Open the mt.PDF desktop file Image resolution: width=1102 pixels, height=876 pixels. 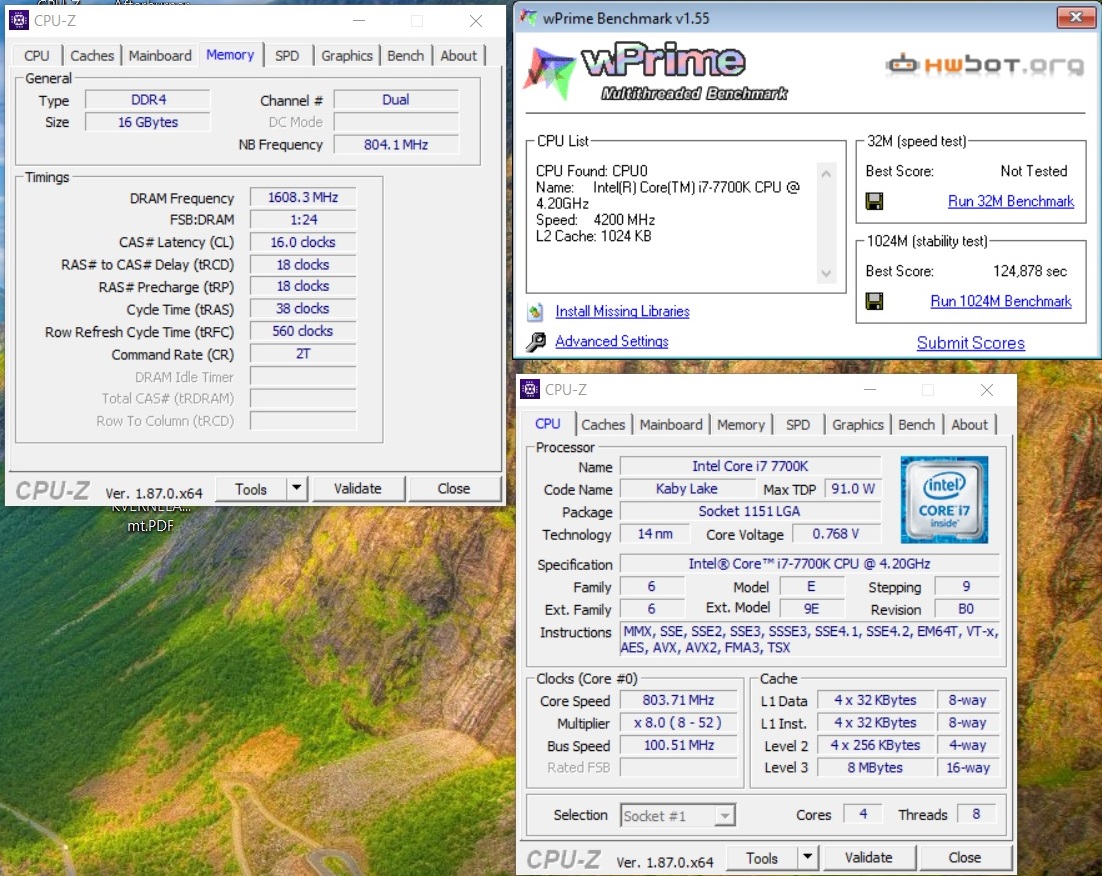150,525
